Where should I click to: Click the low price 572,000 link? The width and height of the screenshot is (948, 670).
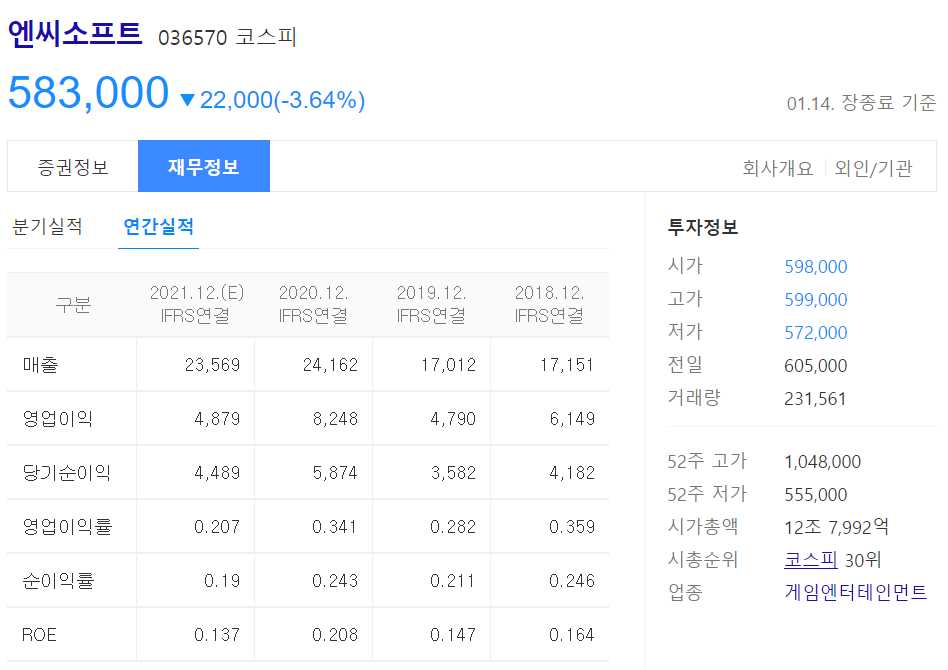coord(814,332)
